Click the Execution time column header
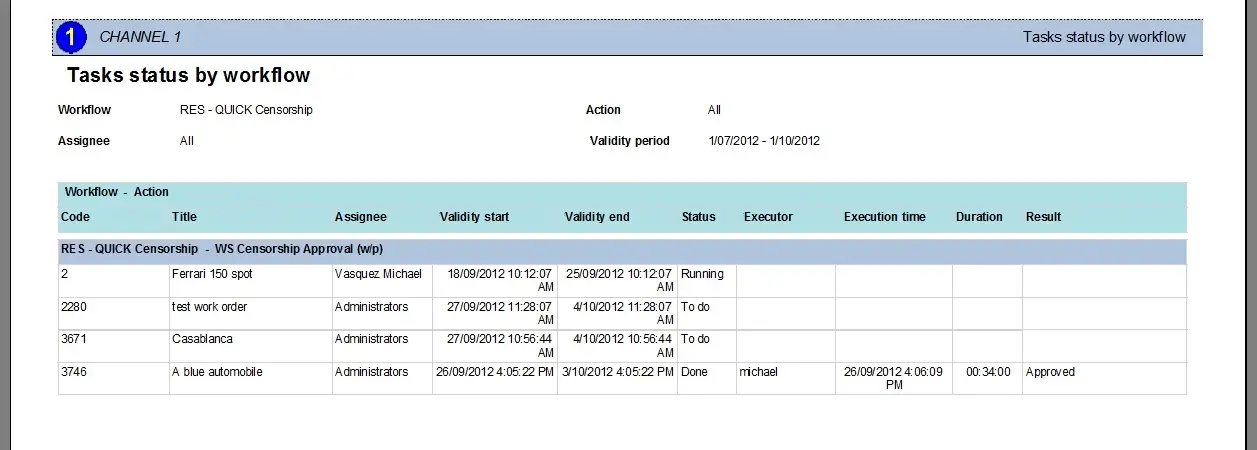 pos(884,216)
